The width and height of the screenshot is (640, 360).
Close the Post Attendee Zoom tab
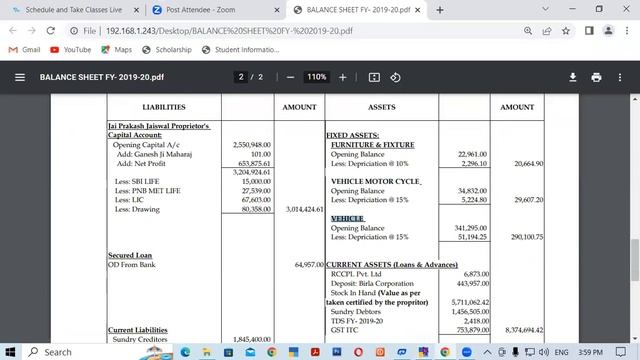point(277,10)
